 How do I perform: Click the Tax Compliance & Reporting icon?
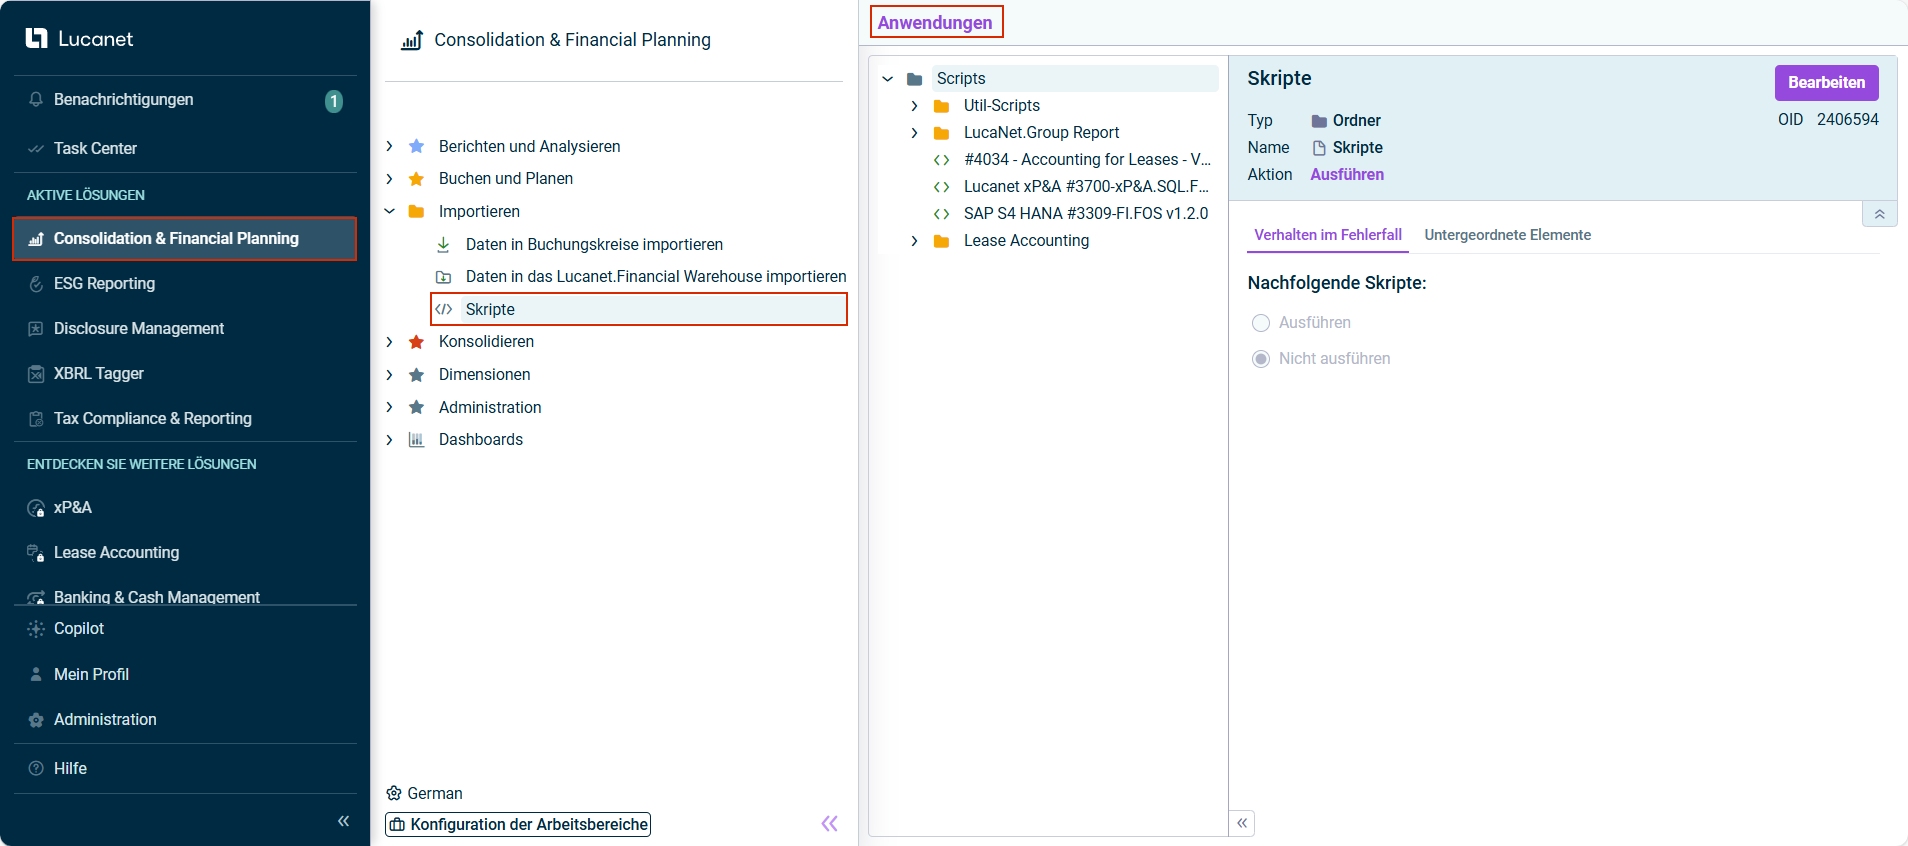(x=36, y=419)
